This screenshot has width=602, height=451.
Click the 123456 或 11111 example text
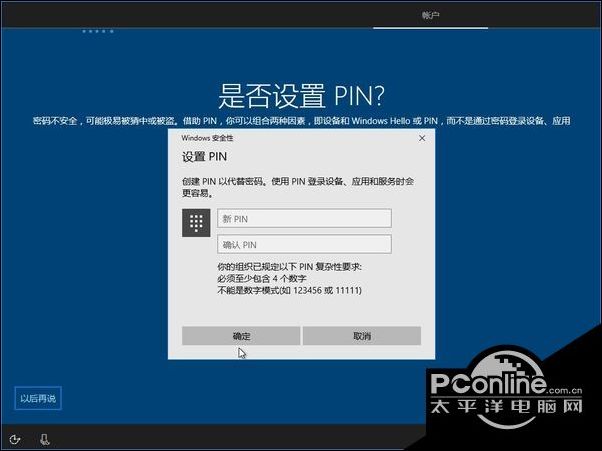[x=327, y=290]
